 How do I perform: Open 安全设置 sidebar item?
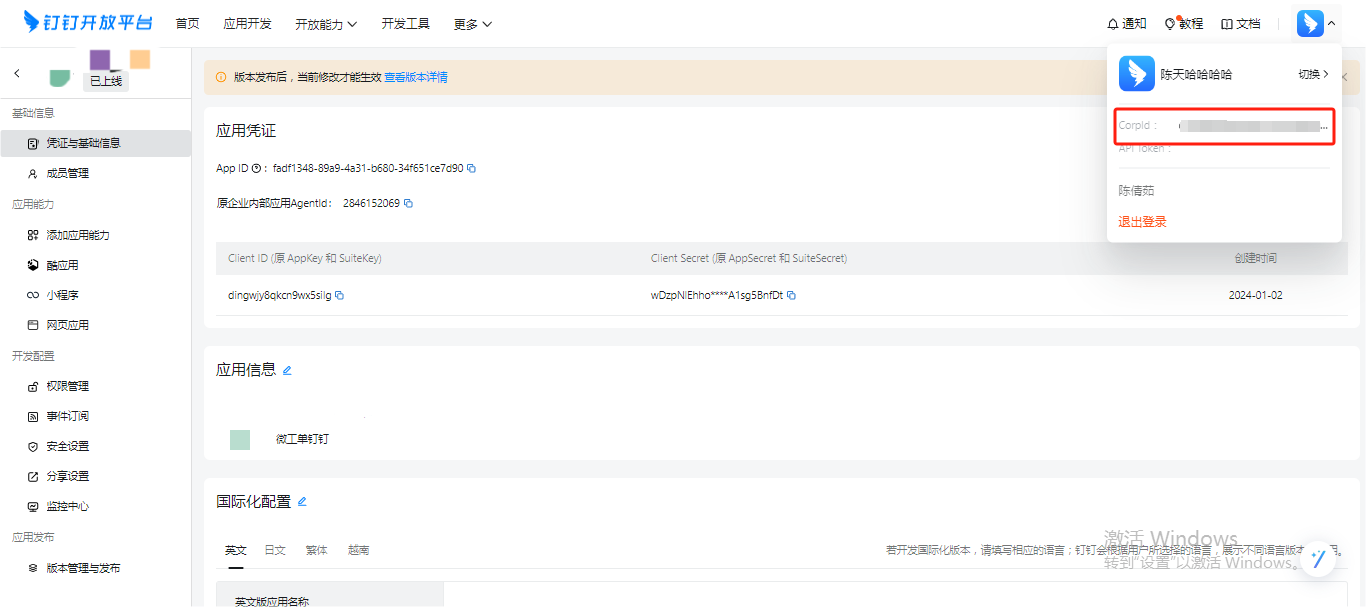(x=95, y=446)
